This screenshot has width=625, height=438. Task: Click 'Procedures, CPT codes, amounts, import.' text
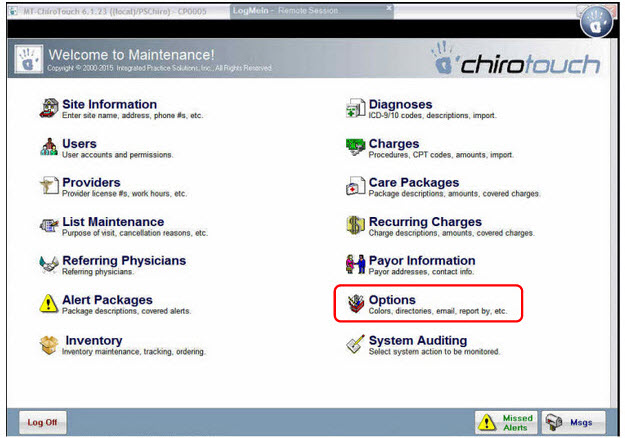click(x=441, y=155)
